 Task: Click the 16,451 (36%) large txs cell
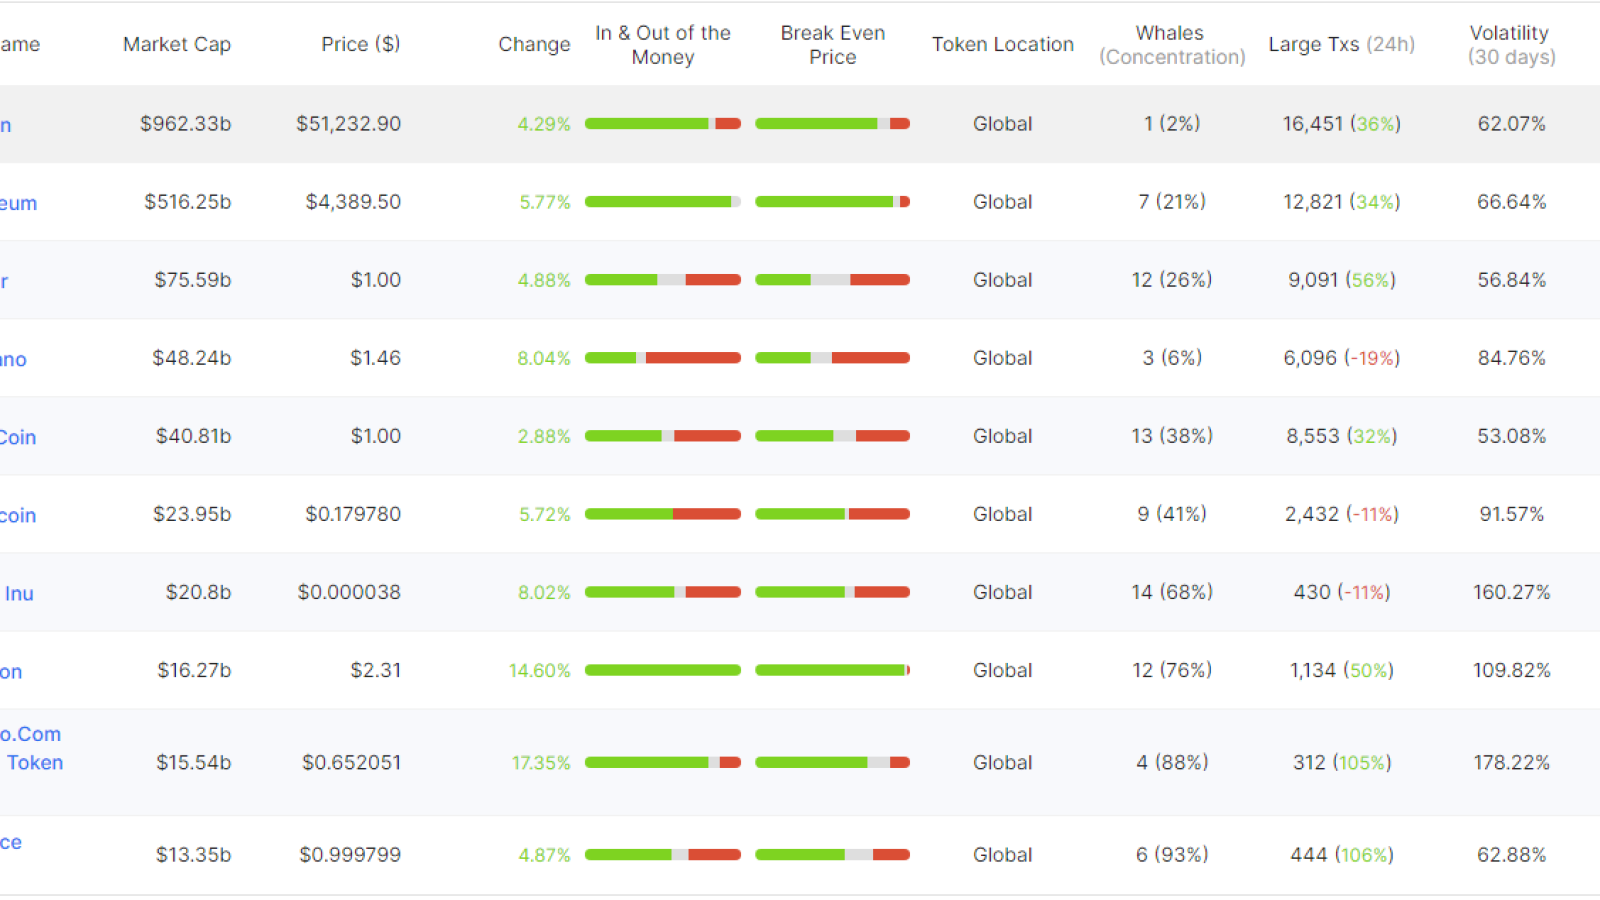pyautogui.click(x=1342, y=124)
